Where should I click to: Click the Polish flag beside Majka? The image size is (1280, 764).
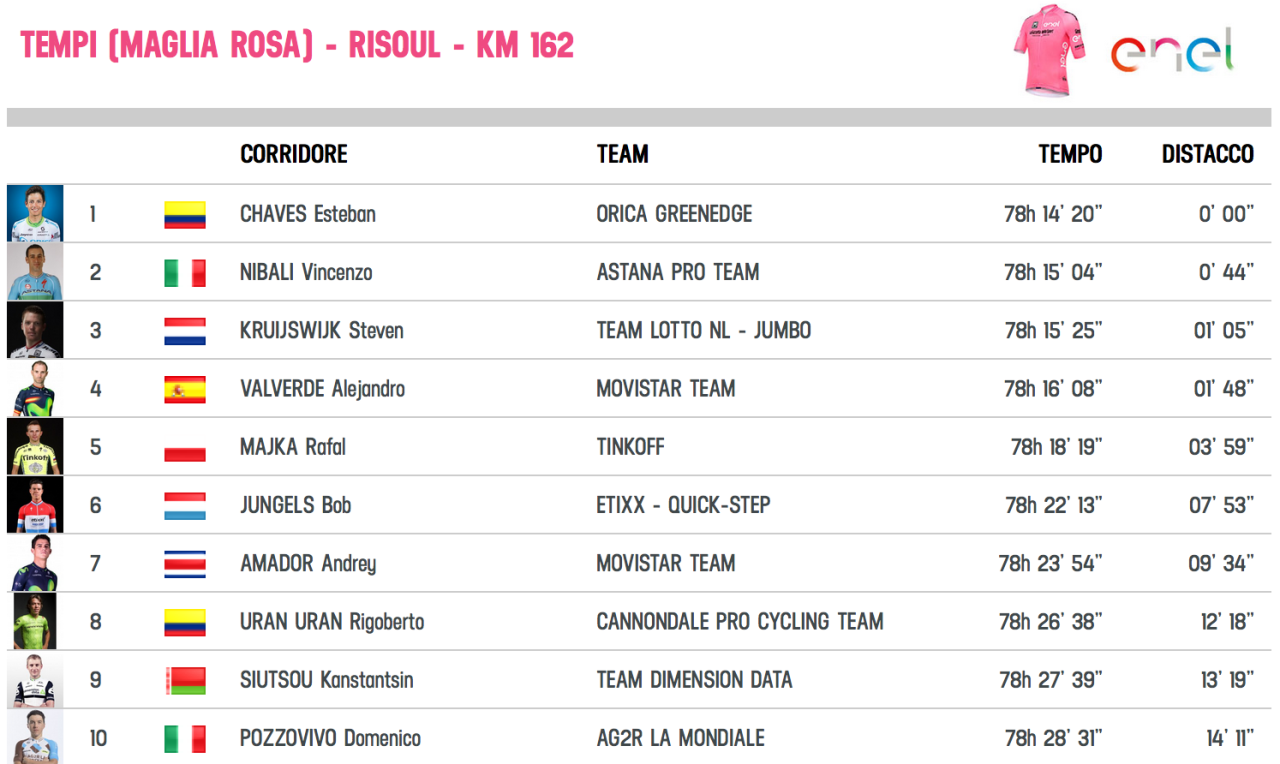click(x=185, y=447)
